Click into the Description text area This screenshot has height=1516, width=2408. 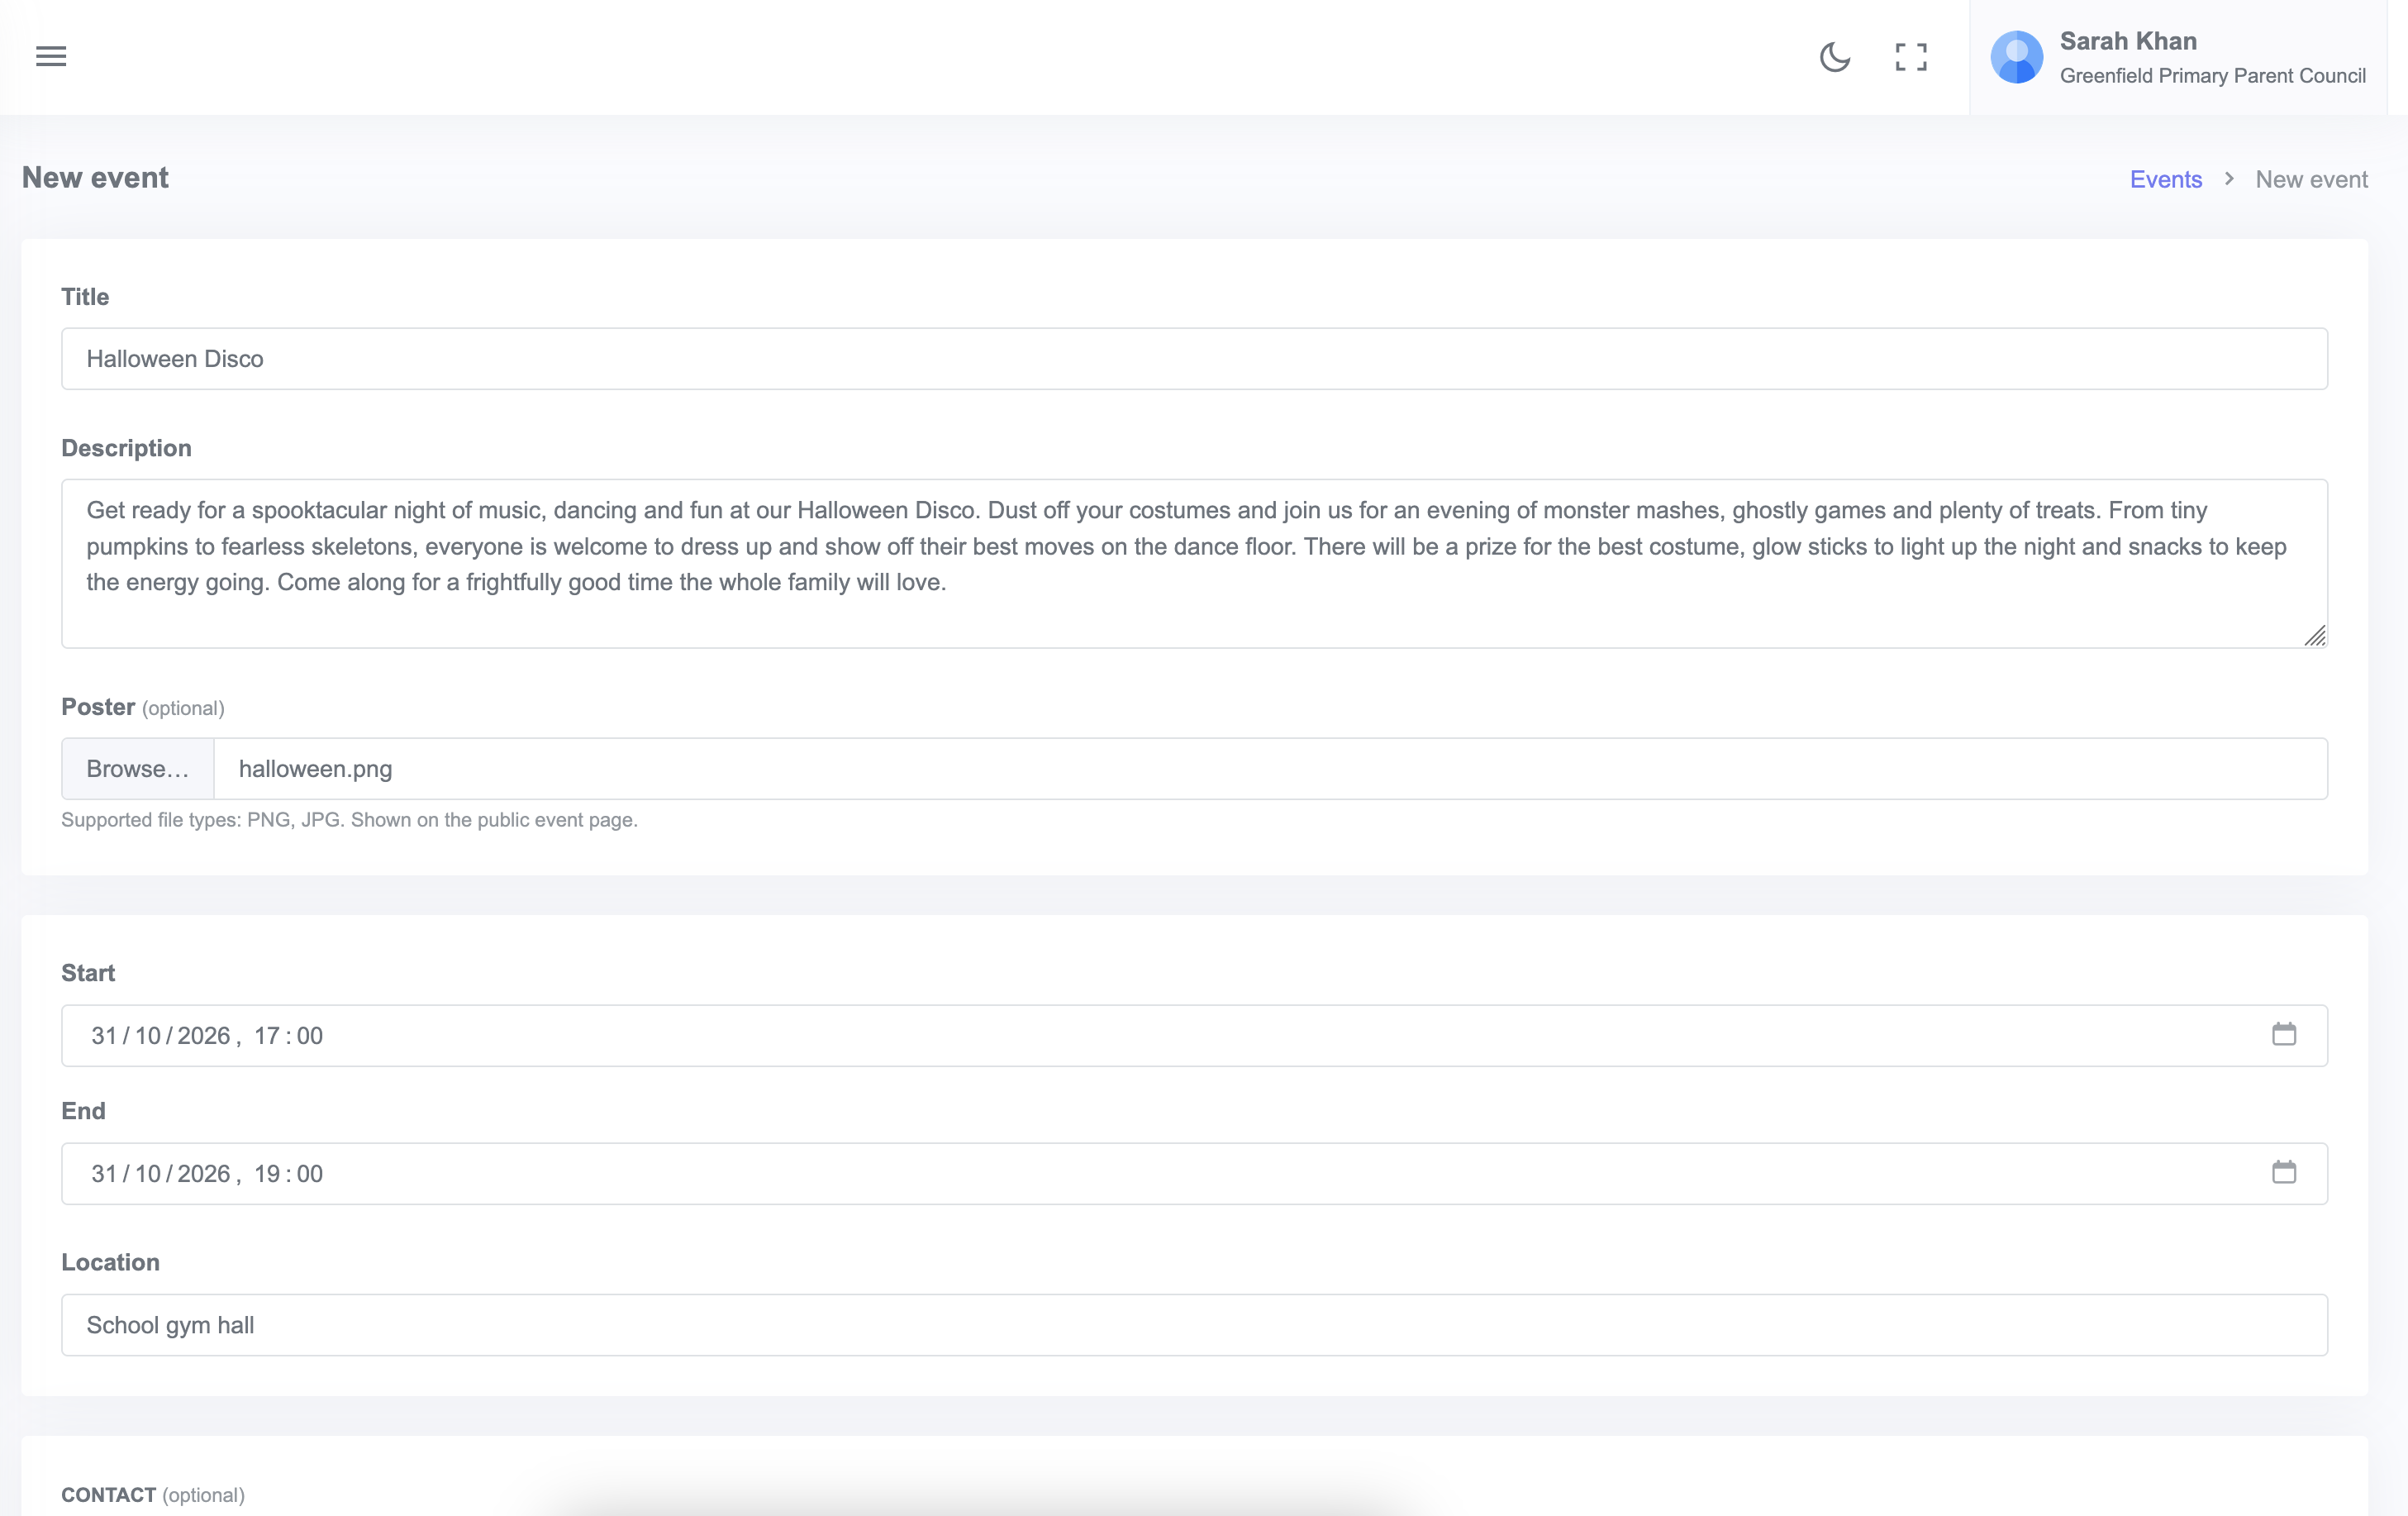(x=1194, y=564)
